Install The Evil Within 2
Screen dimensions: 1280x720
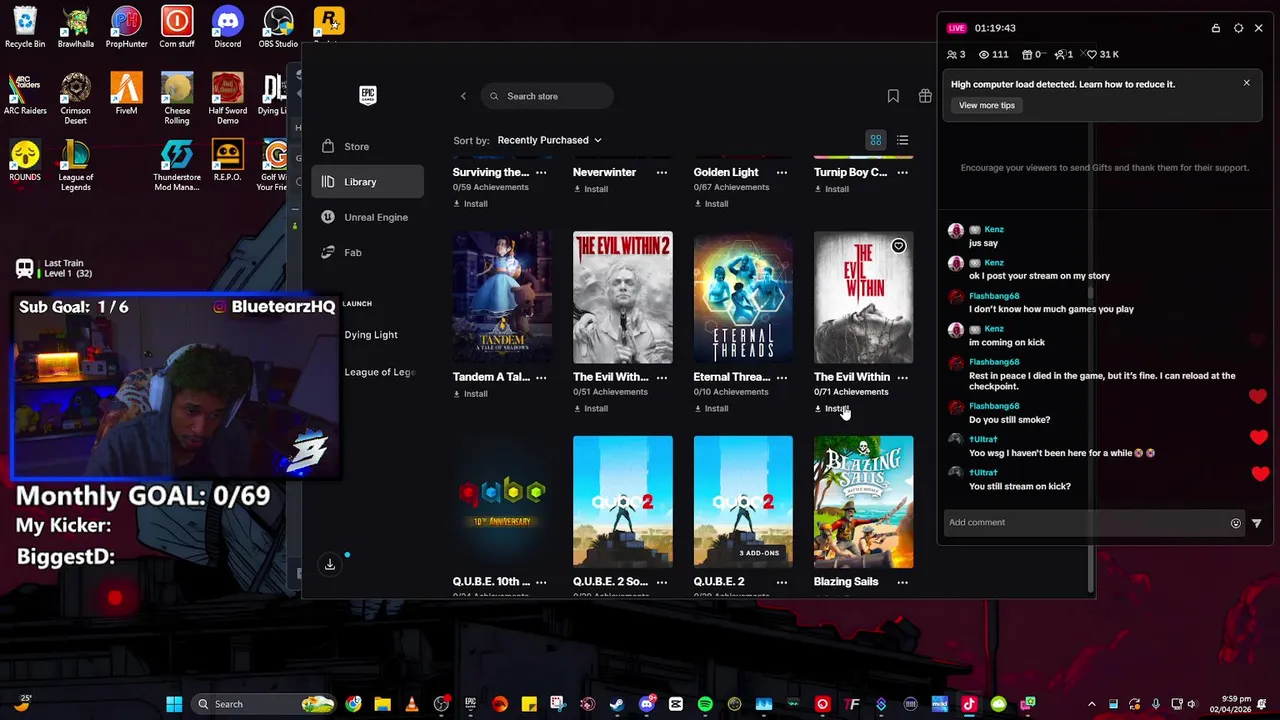pos(590,408)
